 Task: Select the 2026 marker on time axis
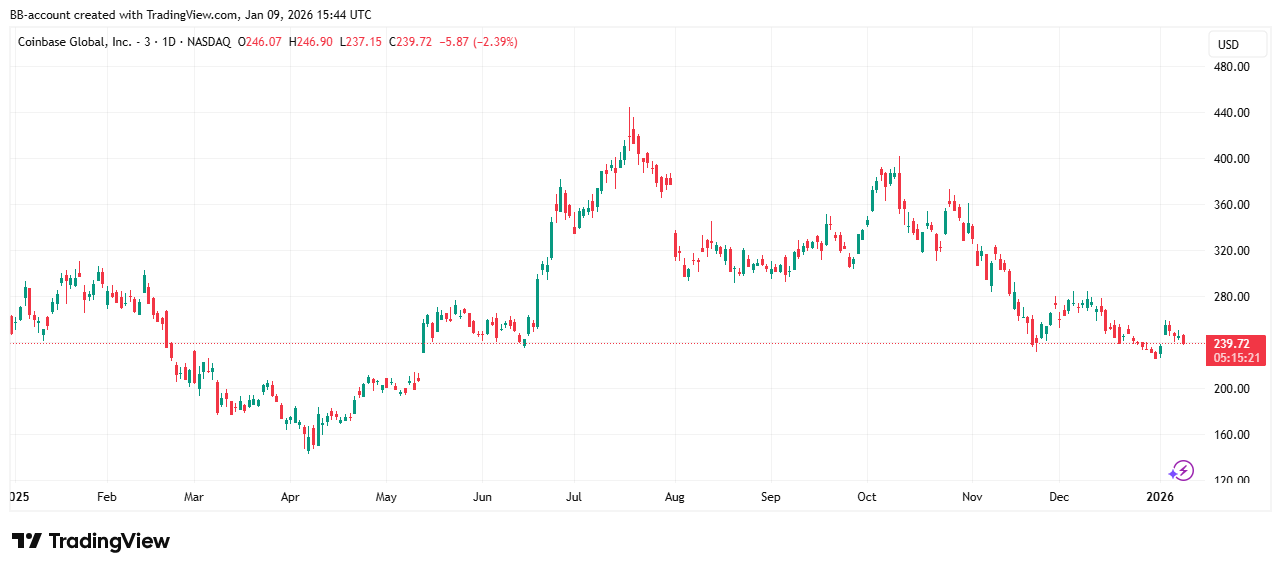[1159, 496]
